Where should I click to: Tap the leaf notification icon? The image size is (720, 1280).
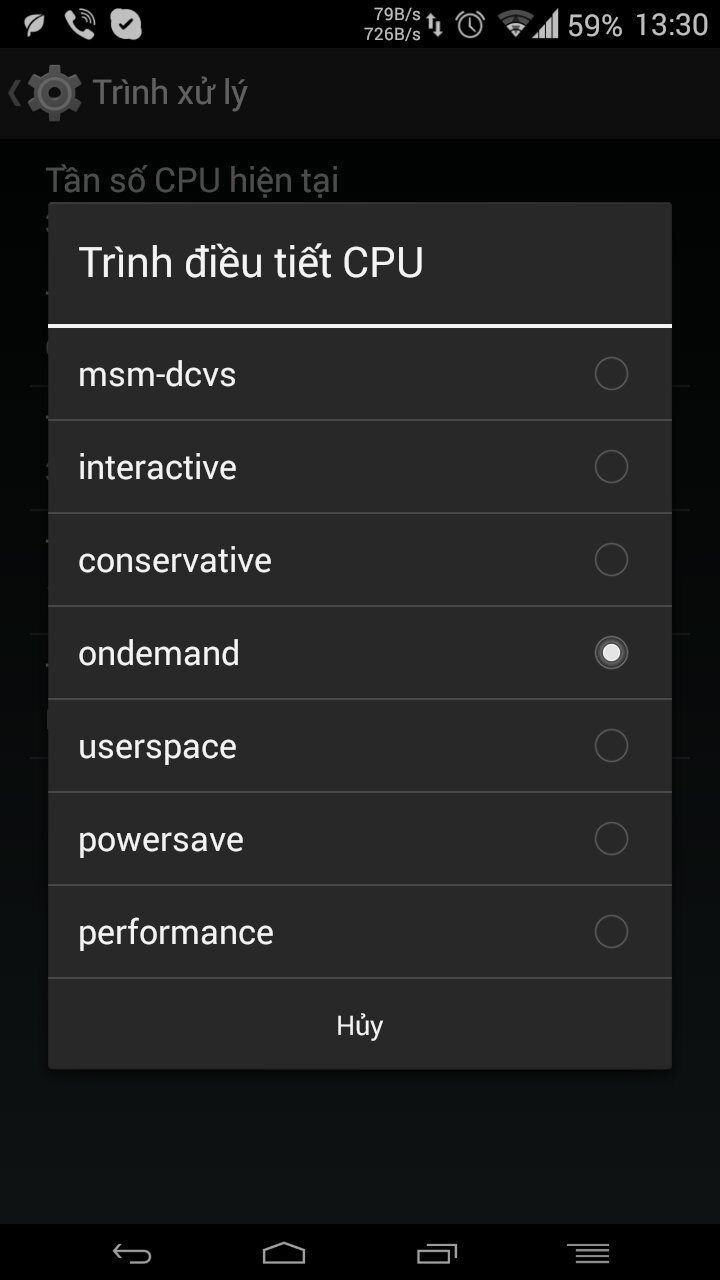[x=34, y=24]
